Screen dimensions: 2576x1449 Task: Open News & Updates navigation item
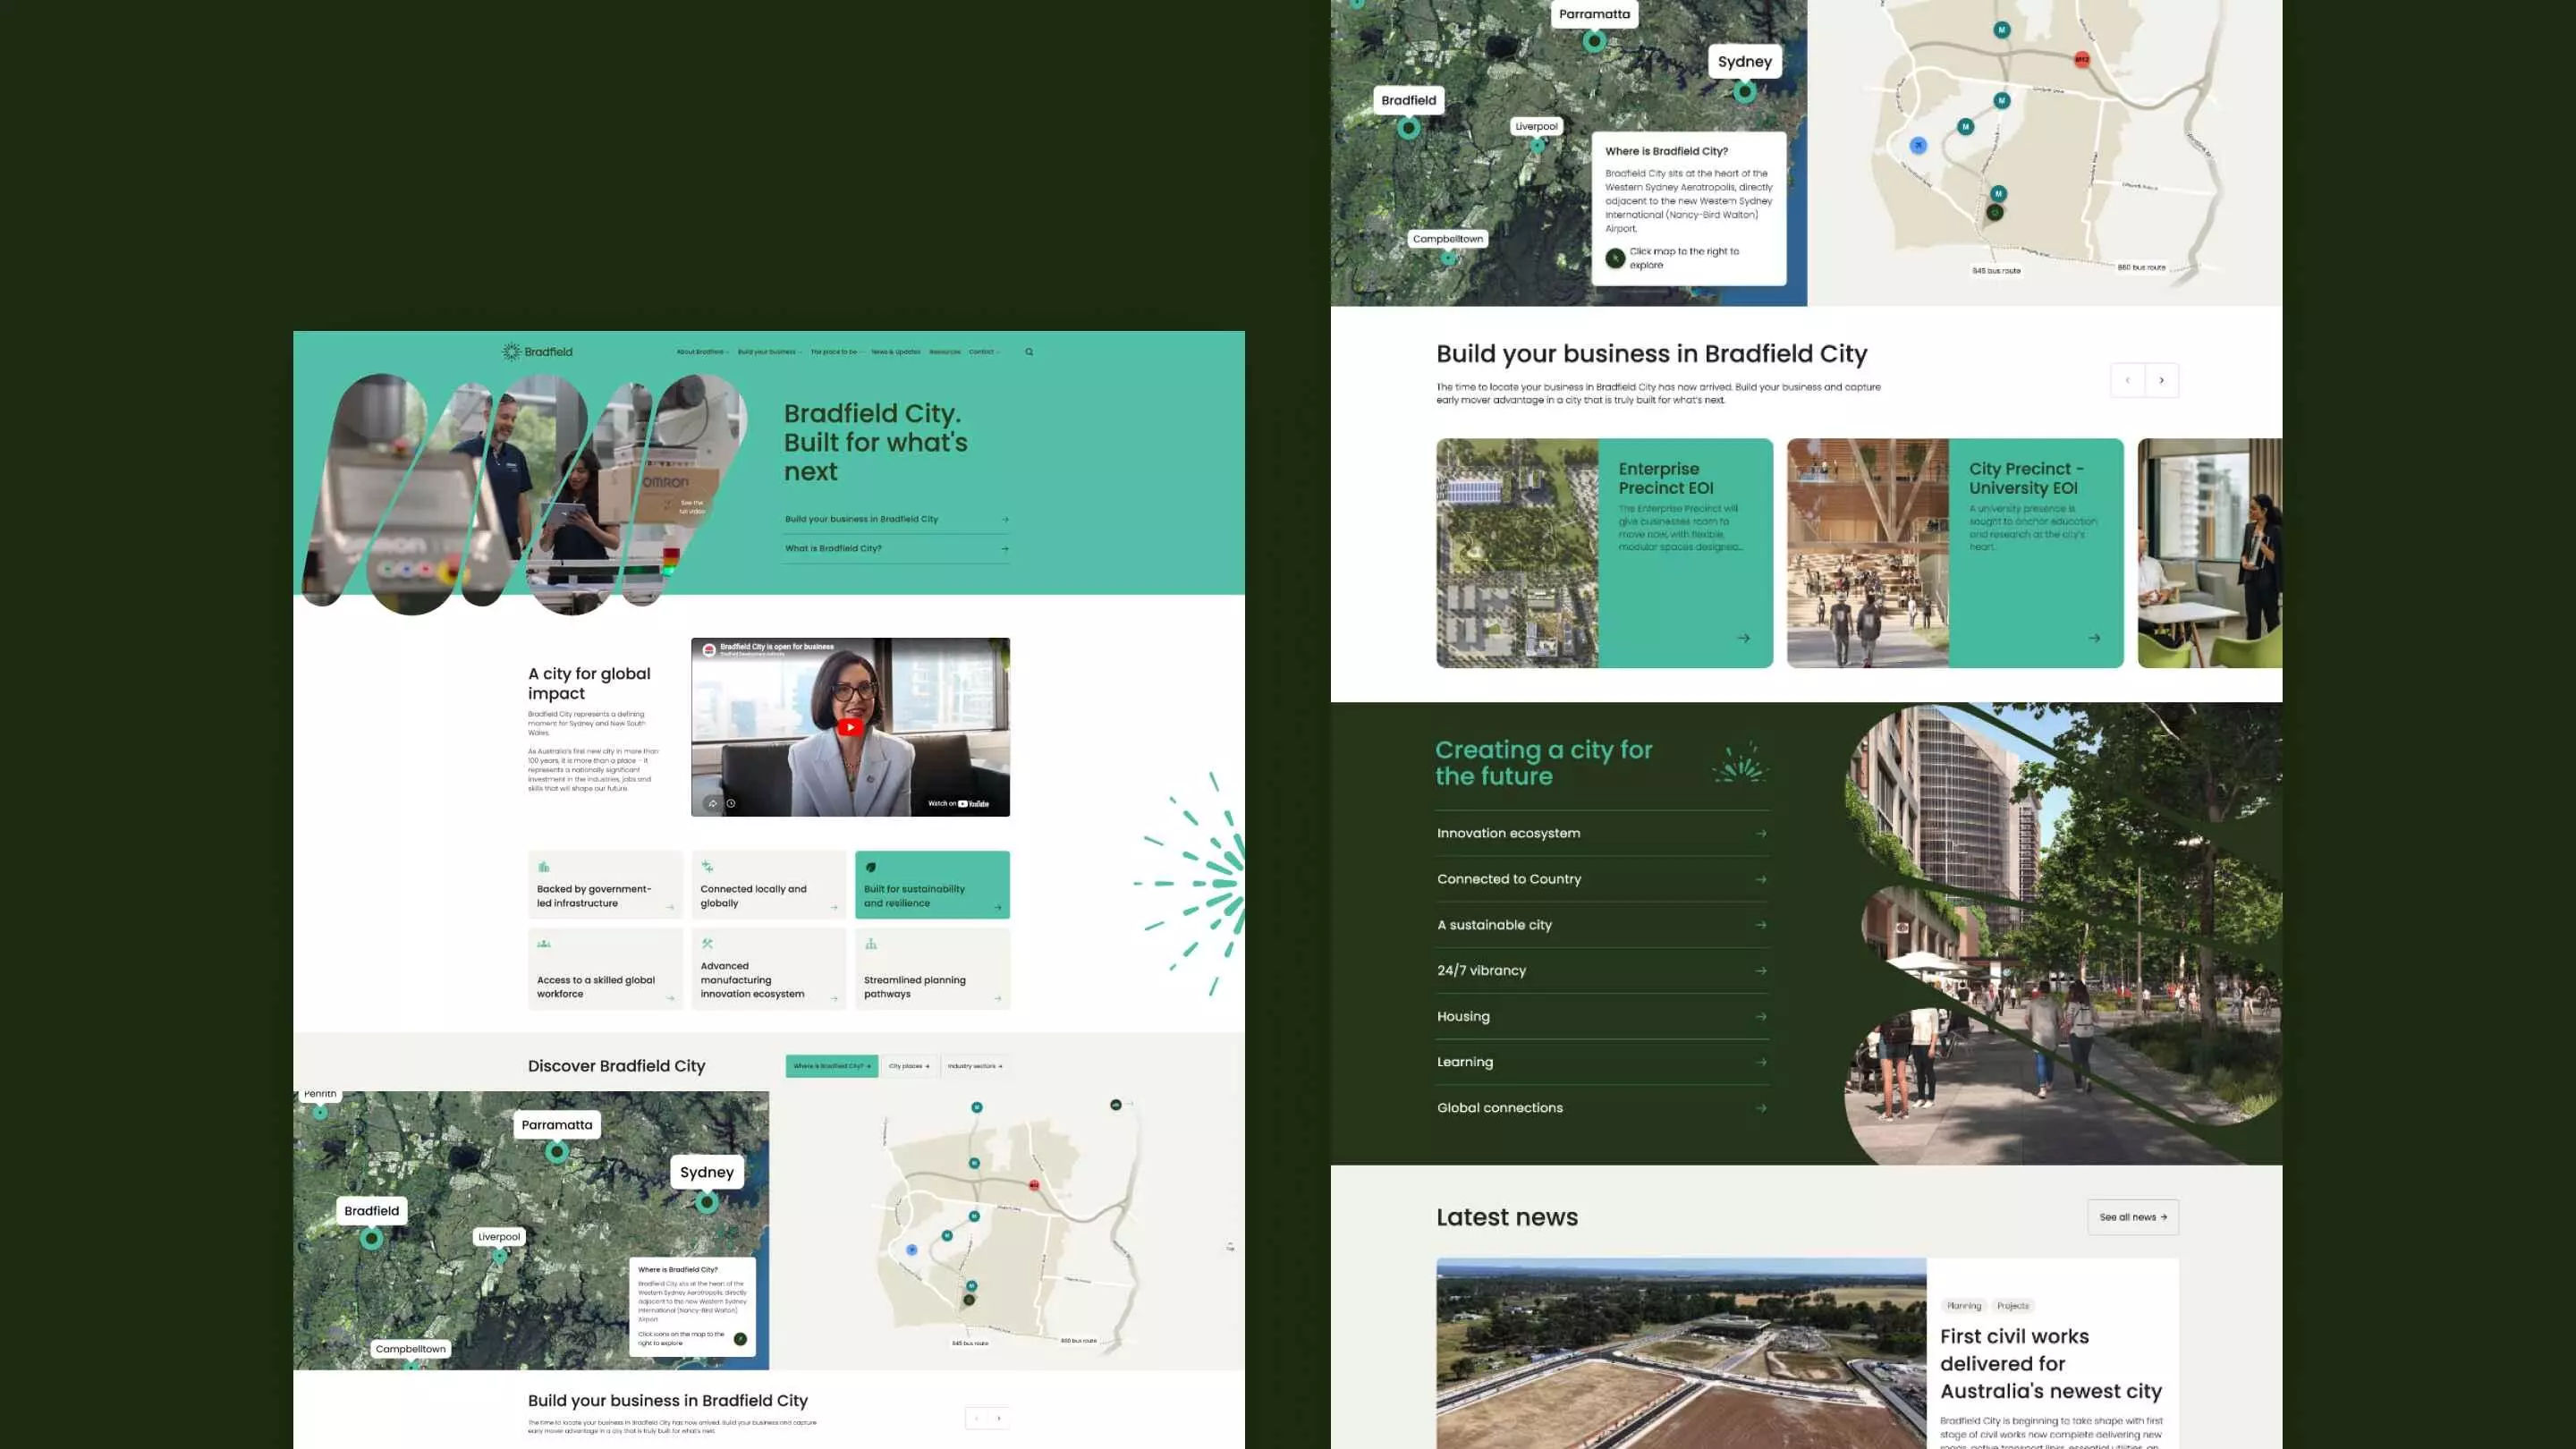[x=895, y=352]
